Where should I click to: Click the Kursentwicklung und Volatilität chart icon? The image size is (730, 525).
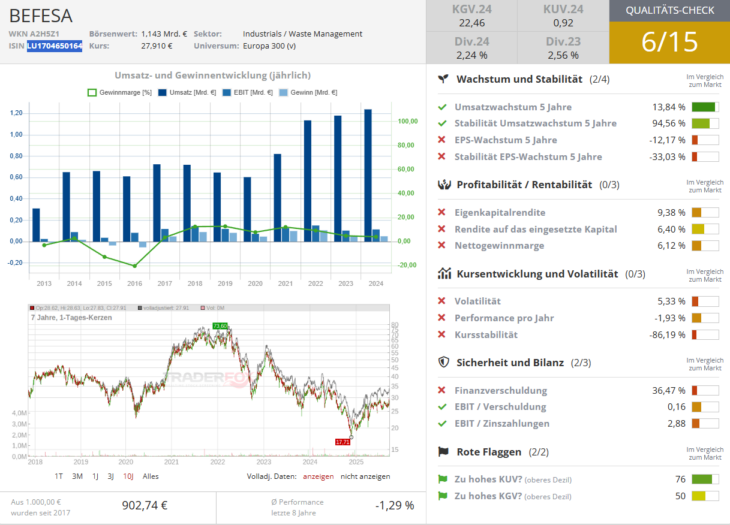coord(444,274)
